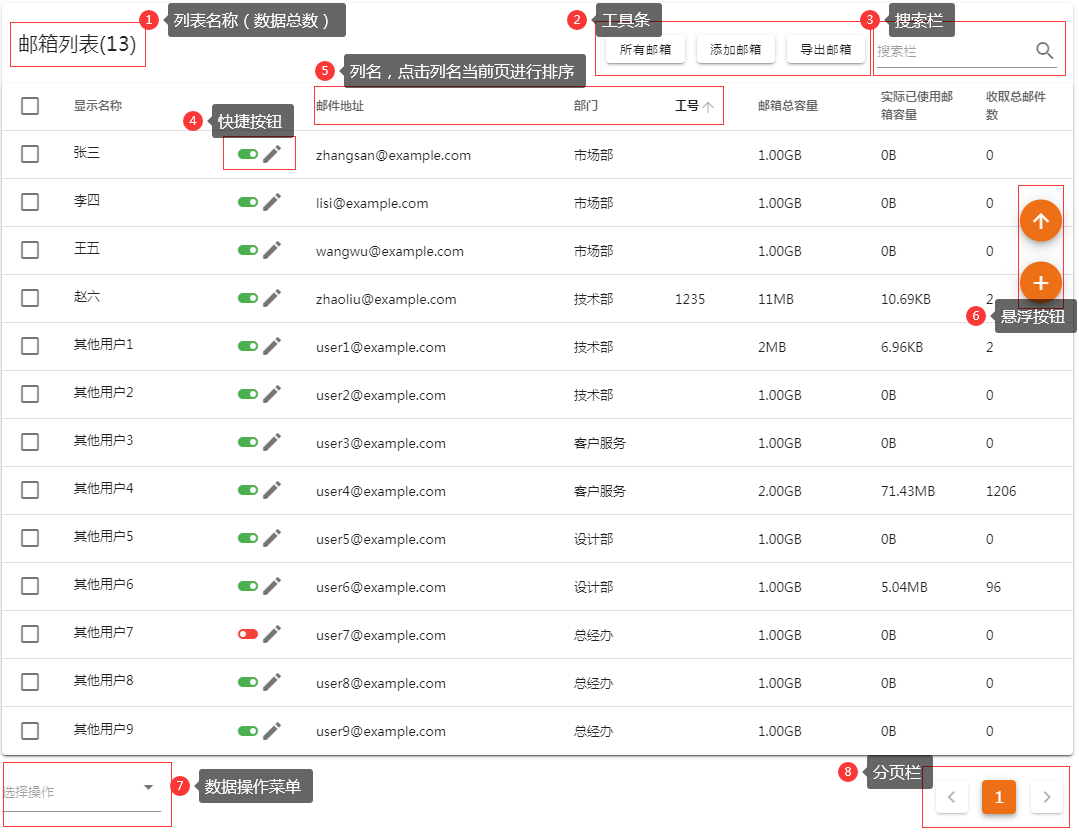Image resolution: width=1079 pixels, height=839 pixels.
Task: Select page 1 in pagination
Action: [x=999, y=797]
